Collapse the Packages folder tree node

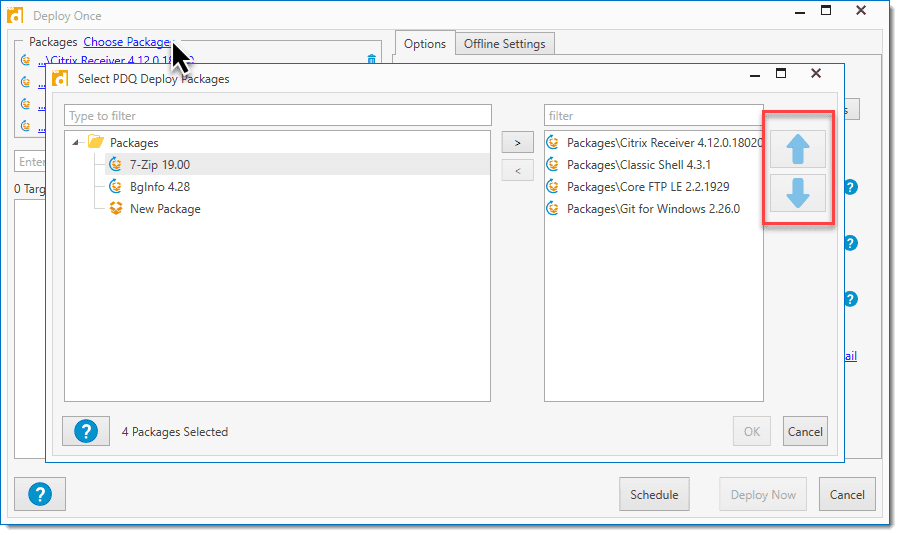[76, 142]
